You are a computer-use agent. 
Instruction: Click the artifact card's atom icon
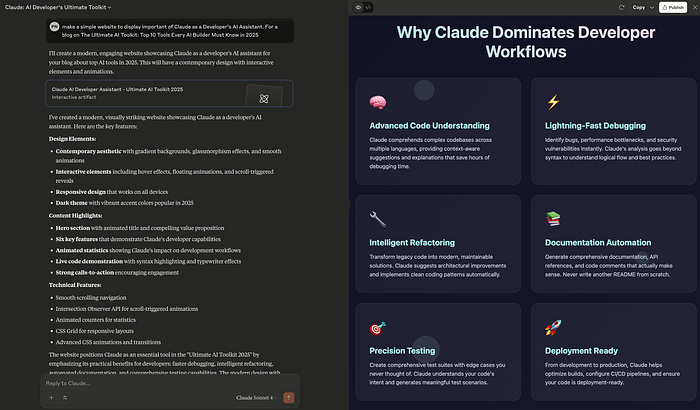click(x=264, y=99)
